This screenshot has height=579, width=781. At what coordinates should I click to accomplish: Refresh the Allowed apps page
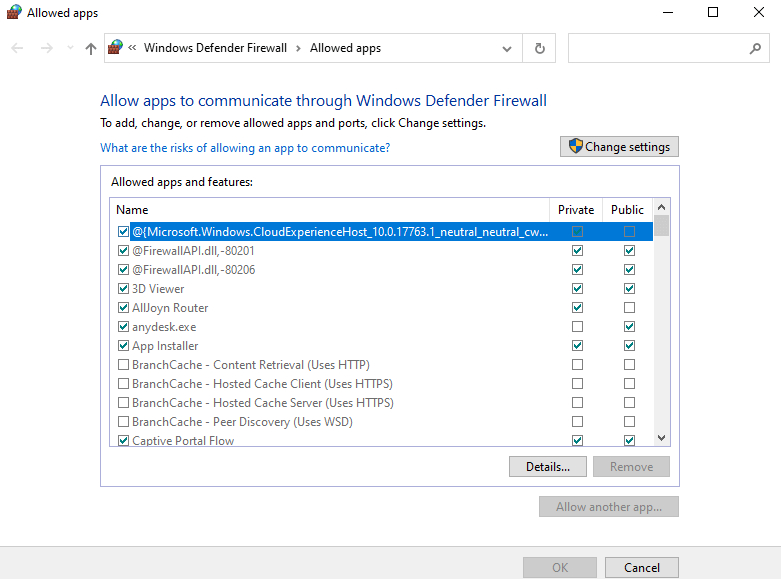[x=539, y=48]
